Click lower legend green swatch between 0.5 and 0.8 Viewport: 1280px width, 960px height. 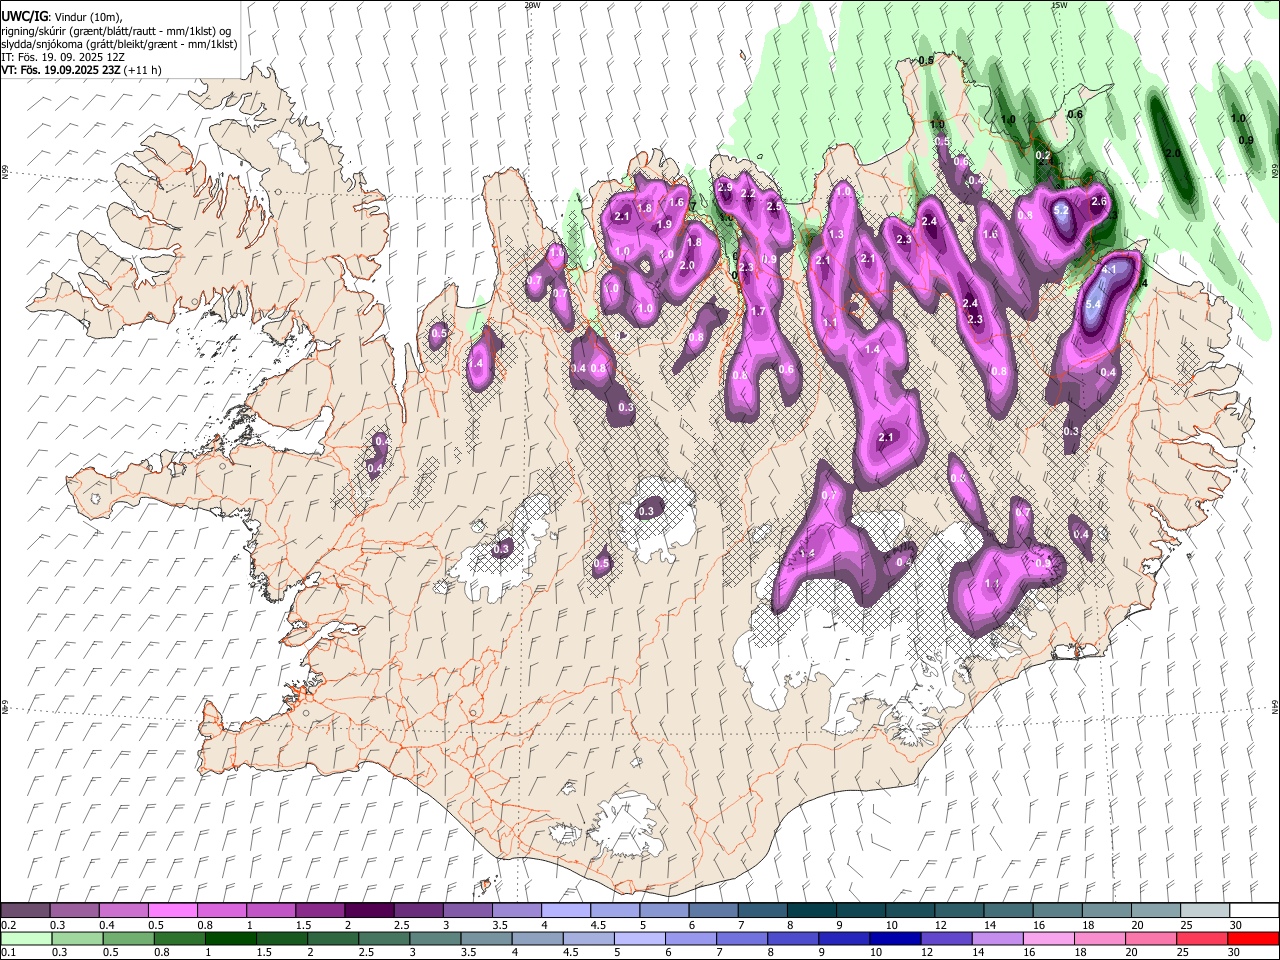point(179,938)
